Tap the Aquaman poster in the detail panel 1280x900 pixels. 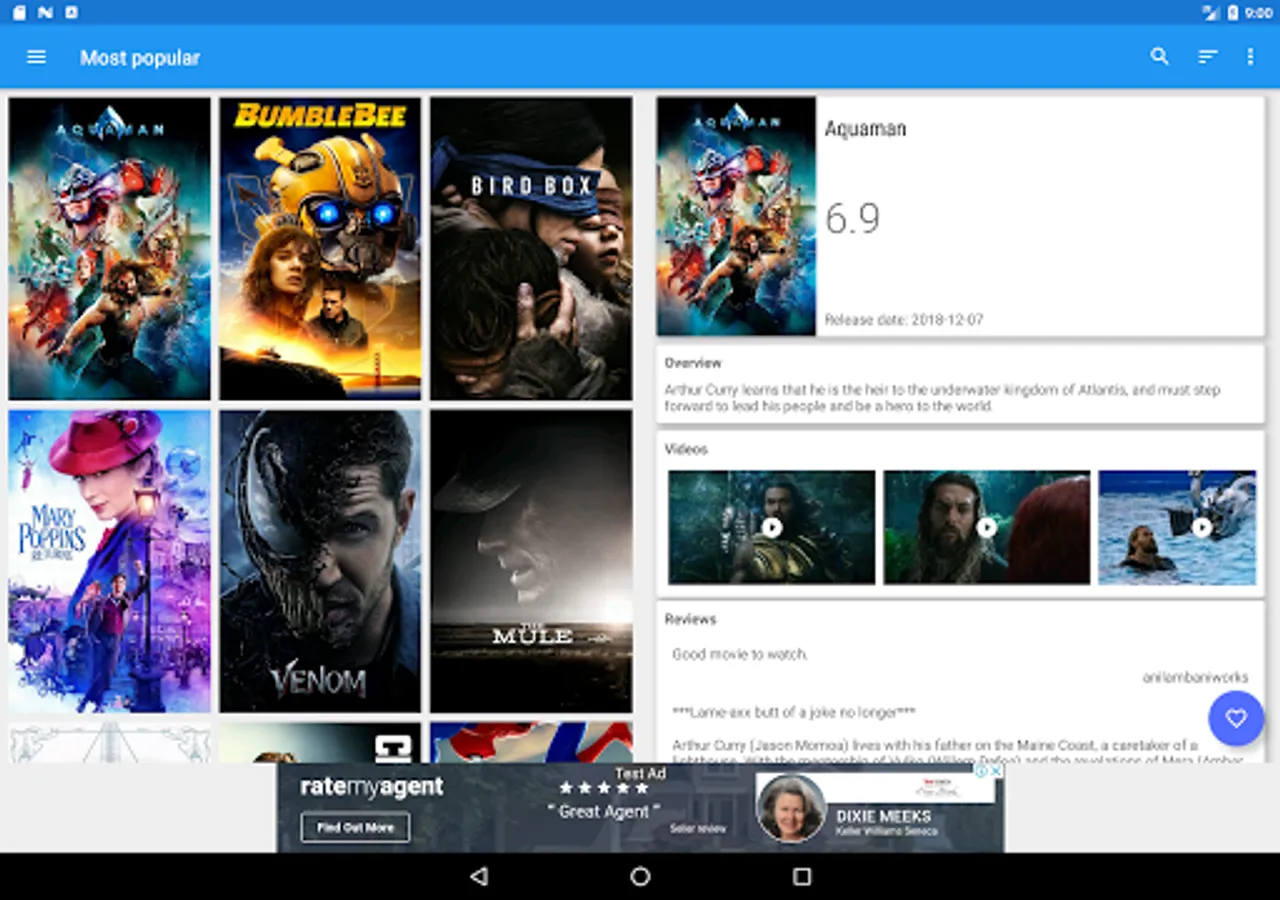coord(736,216)
